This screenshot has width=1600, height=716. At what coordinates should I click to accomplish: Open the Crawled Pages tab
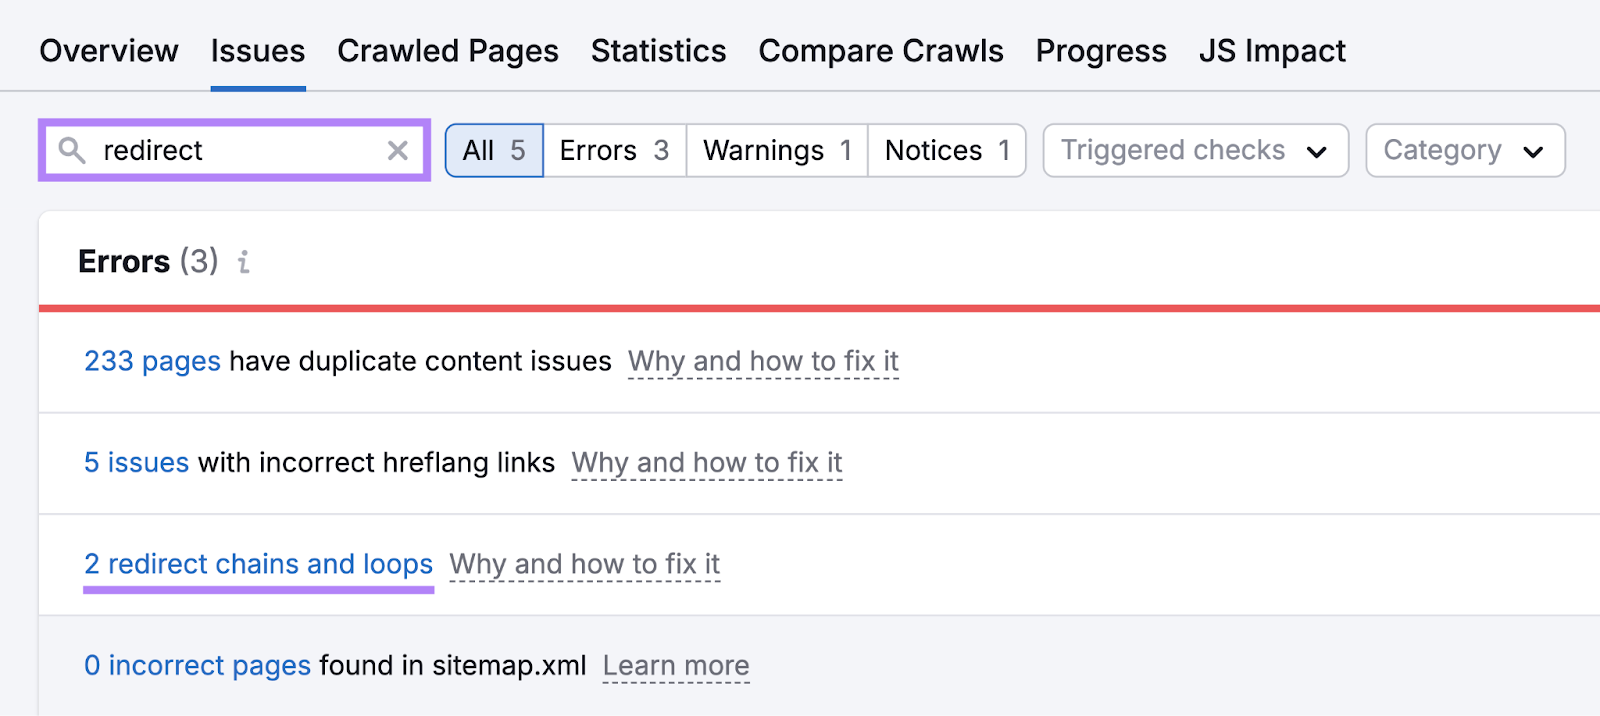[447, 50]
